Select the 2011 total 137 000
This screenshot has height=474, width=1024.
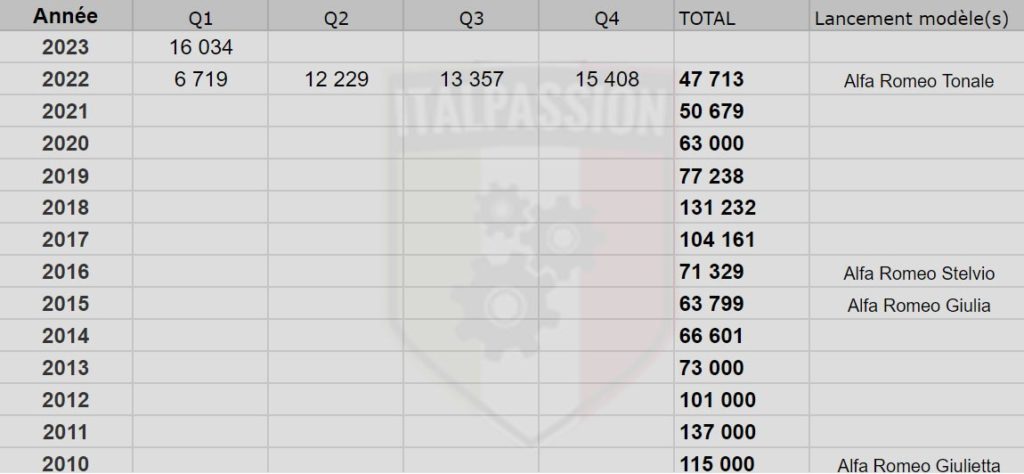click(742, 432)
